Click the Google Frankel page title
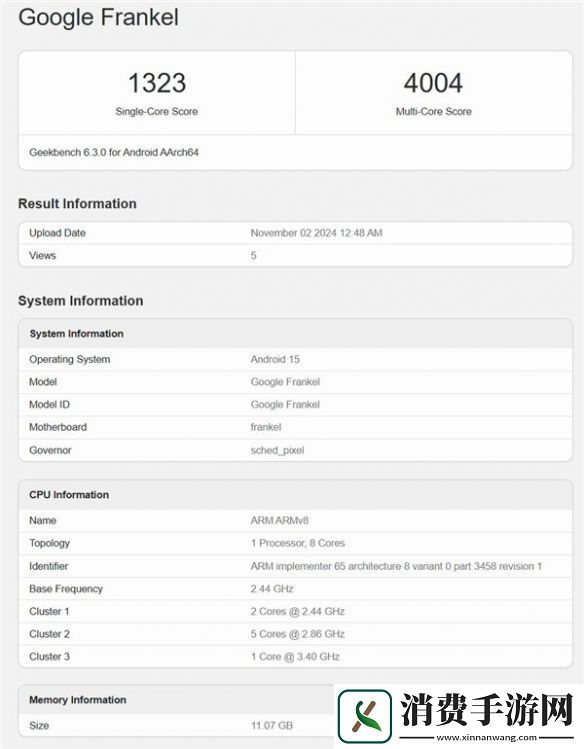Viewport: 584px width, 749px height. tap(98, 17)
